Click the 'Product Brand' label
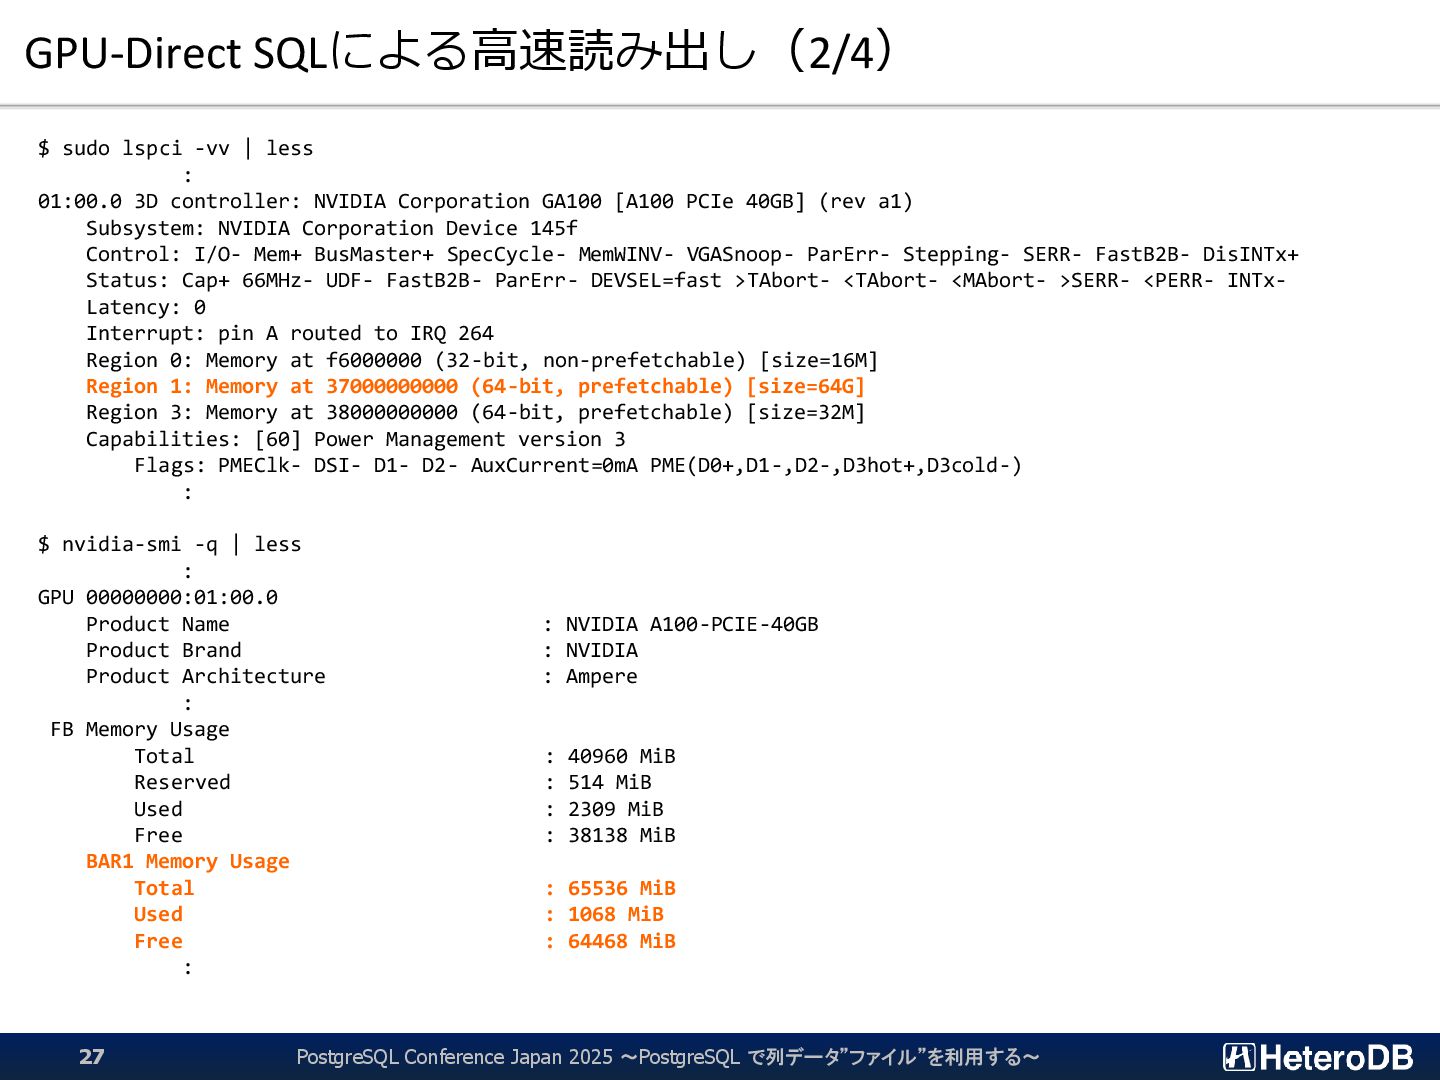 coord(164,650)
